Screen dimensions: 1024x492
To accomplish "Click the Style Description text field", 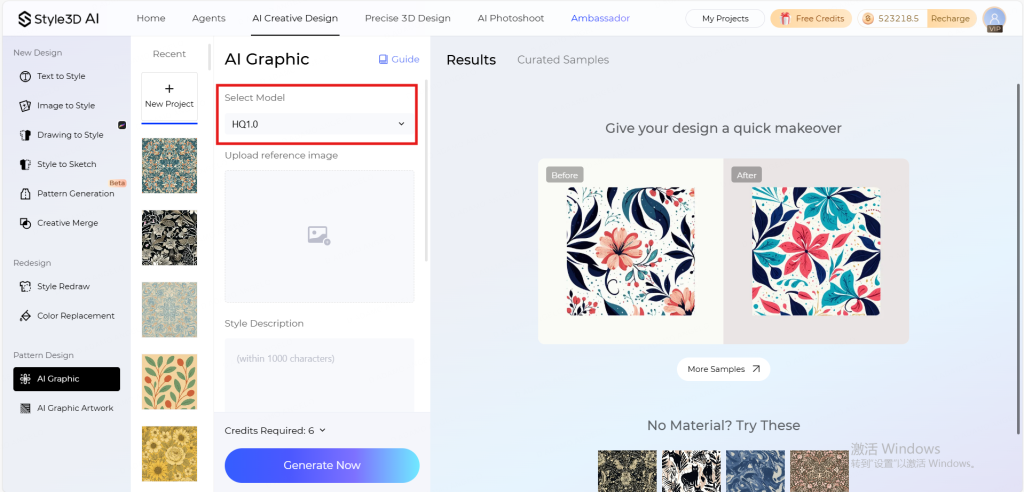I will (319, 375).
